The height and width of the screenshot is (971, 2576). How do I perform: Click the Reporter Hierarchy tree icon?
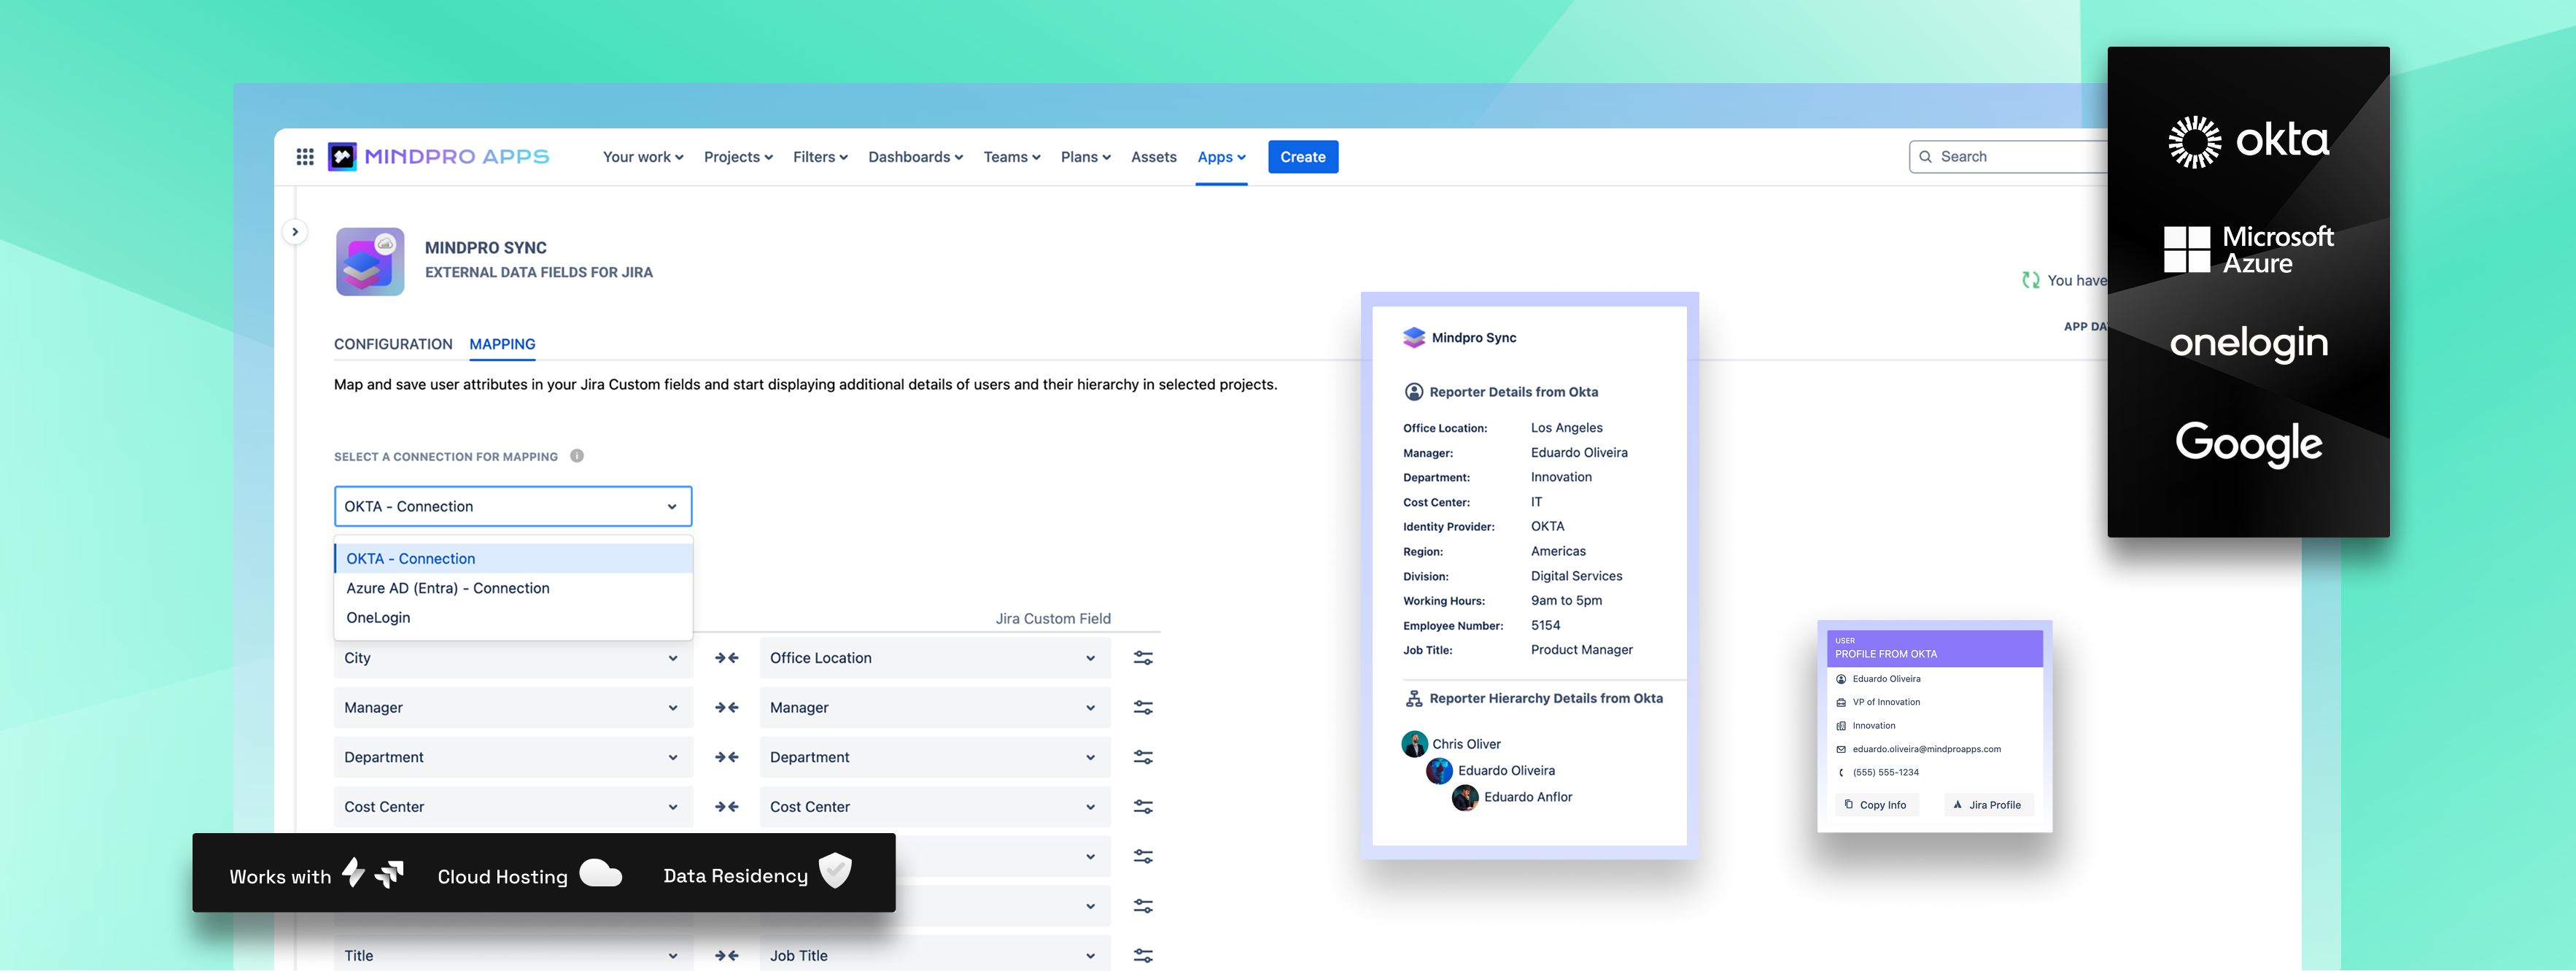tap(1414, 699)
